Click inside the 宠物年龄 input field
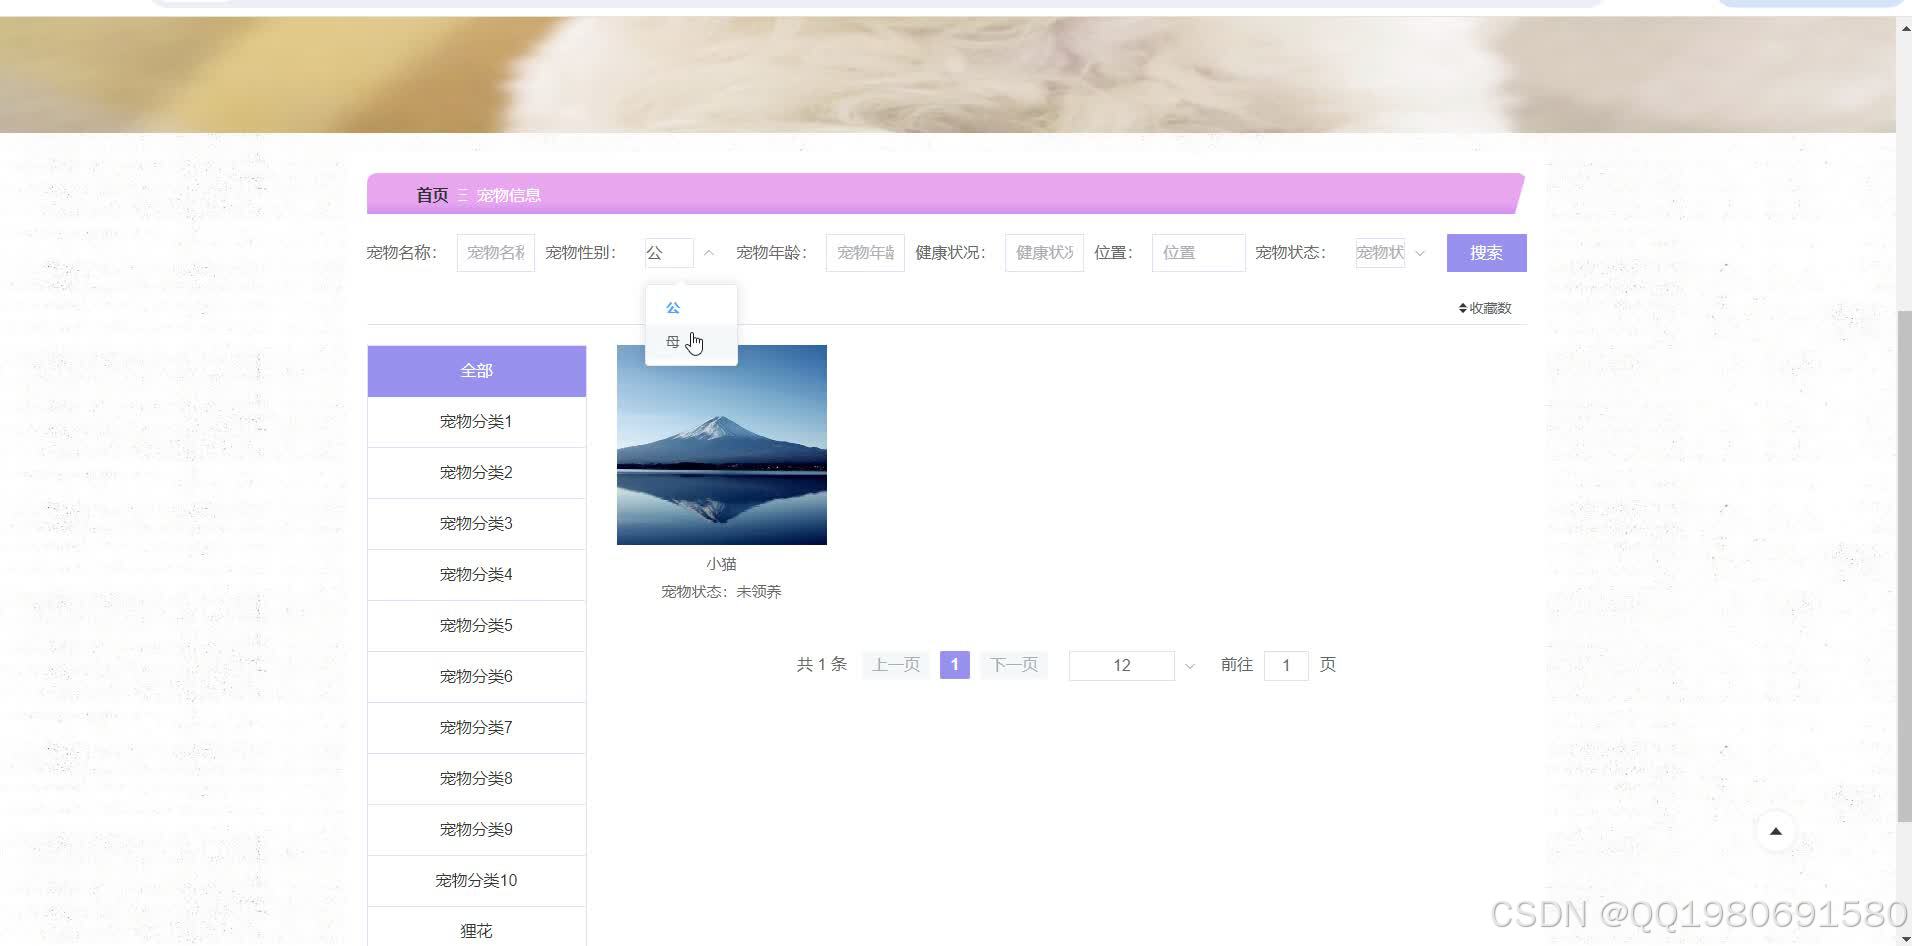1912x946 pixels. click(863, 252)
